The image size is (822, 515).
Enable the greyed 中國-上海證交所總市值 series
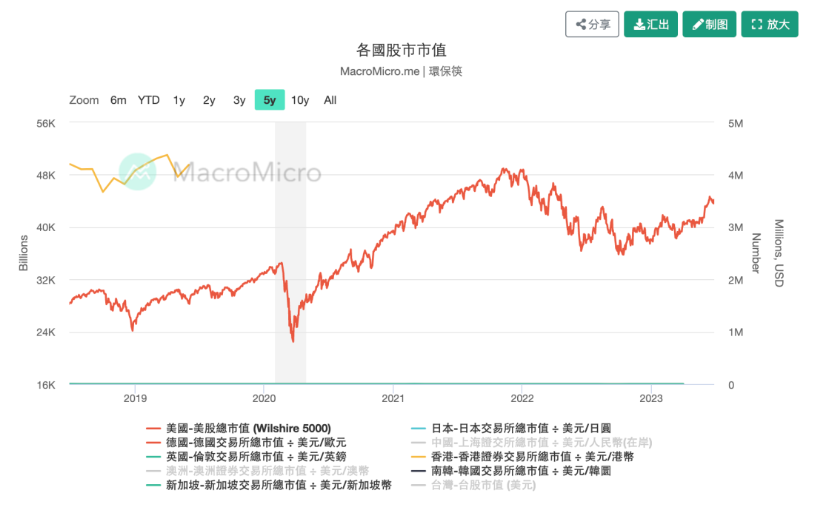click(x=532, y=443)
